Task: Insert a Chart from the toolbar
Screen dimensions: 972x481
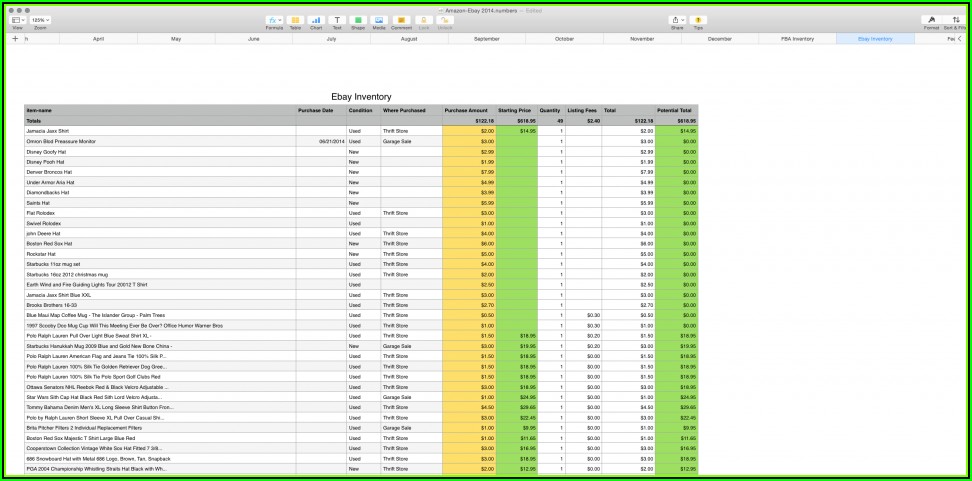Action: pyautogui.click(x=316, y=20)
